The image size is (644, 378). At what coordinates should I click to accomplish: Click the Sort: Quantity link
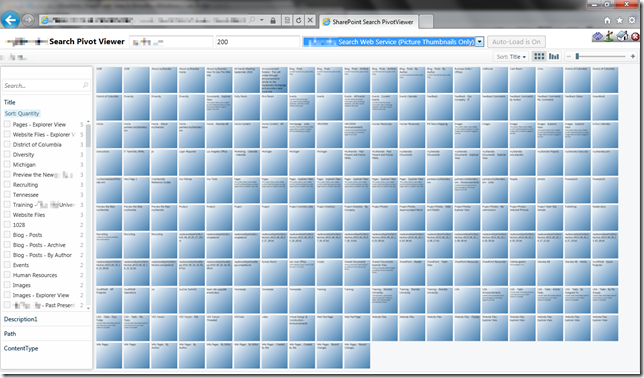22,113
